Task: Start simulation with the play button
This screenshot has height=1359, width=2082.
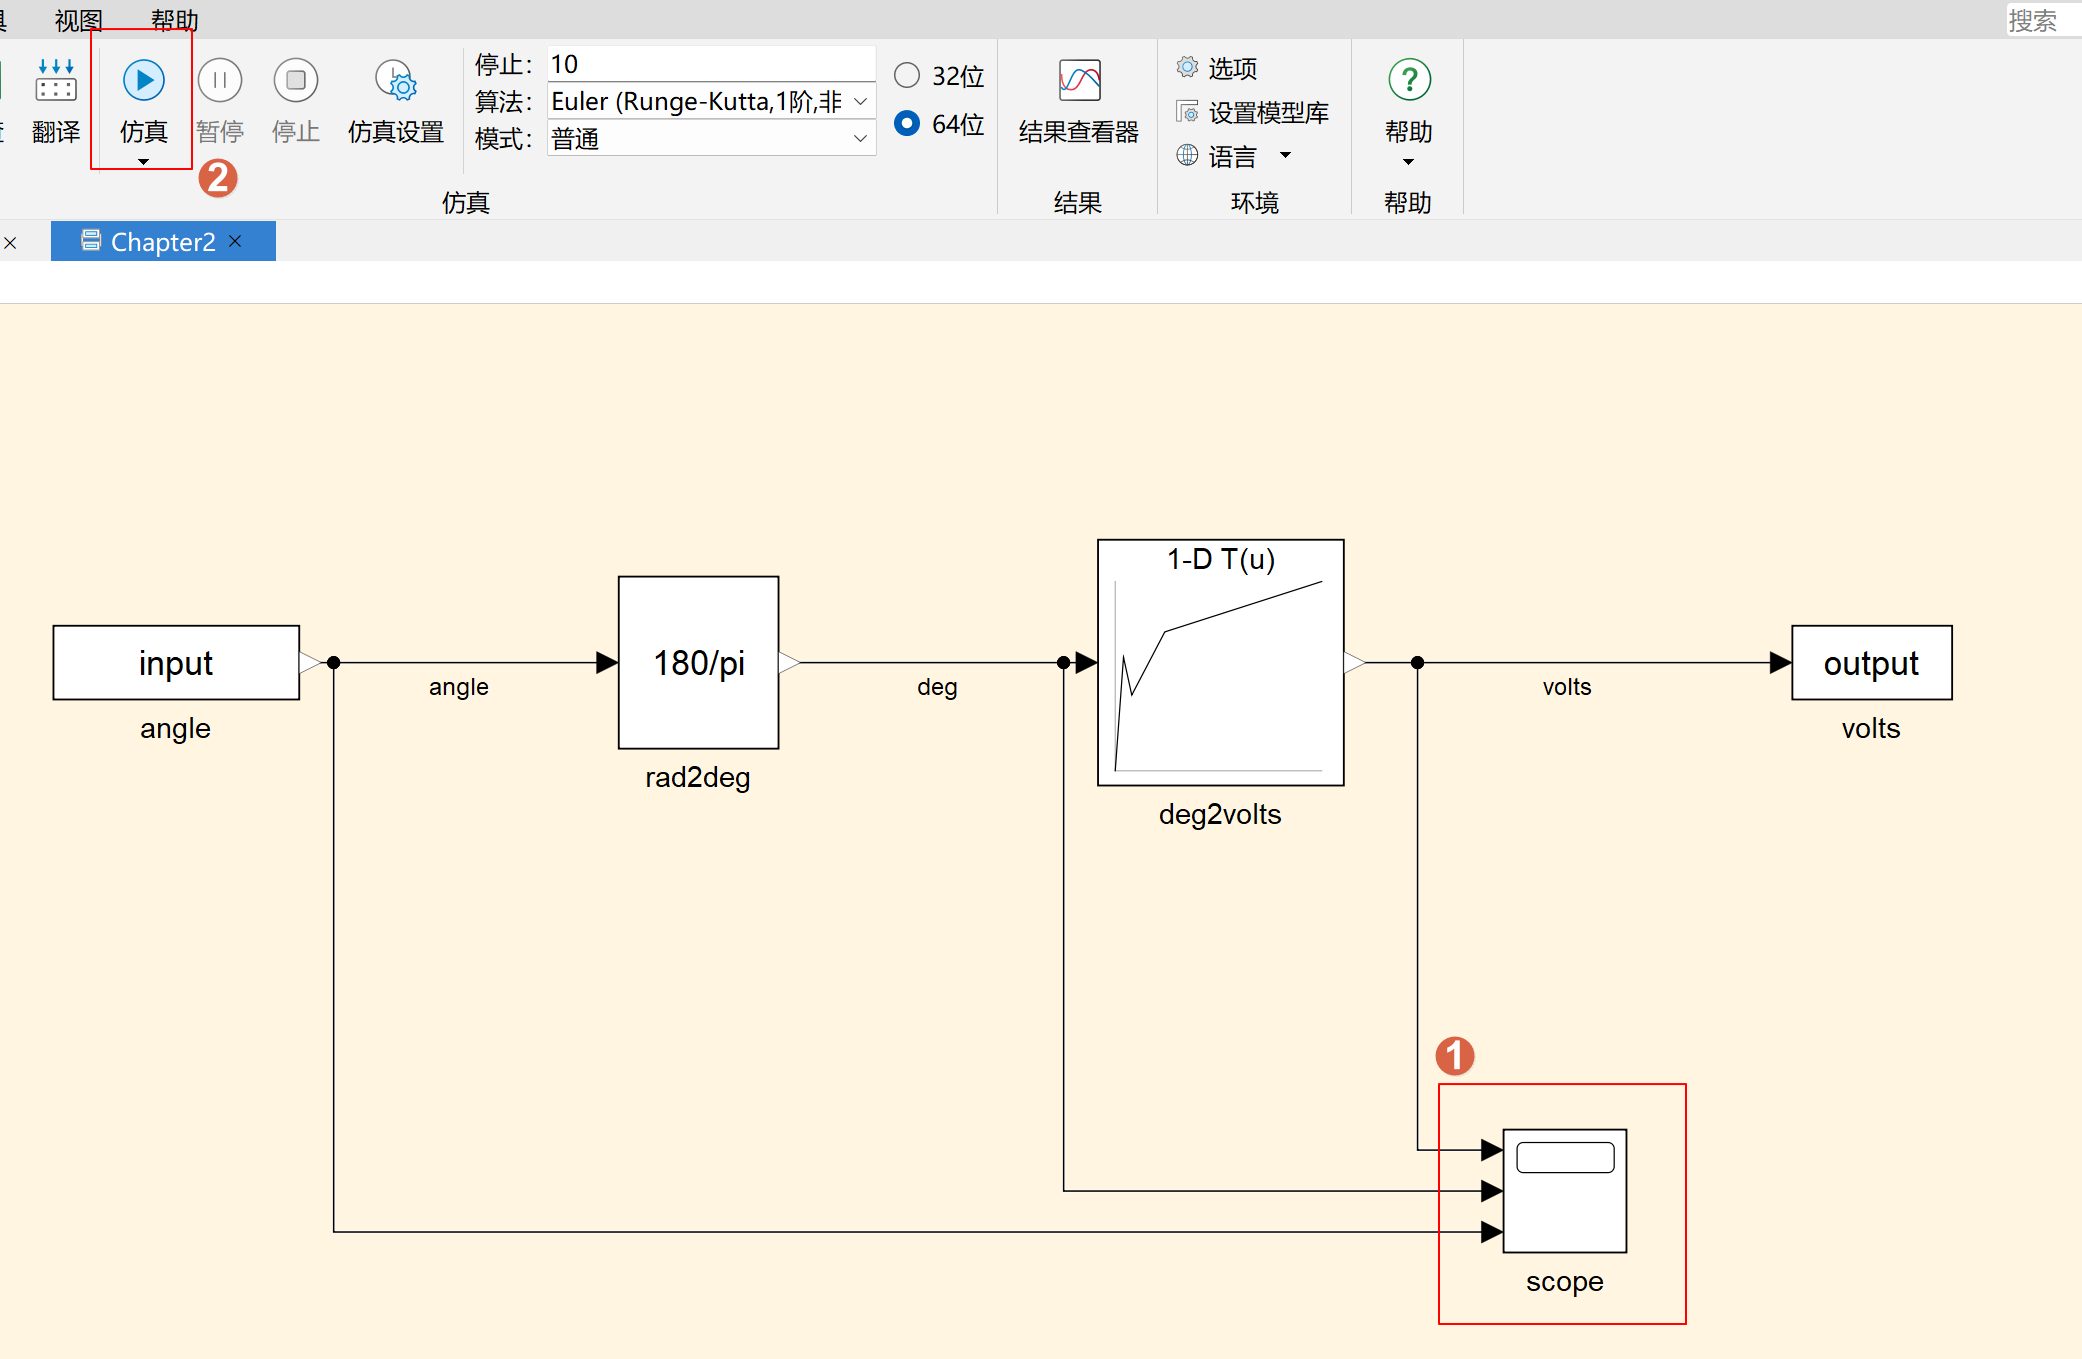Action: point(143,80)
